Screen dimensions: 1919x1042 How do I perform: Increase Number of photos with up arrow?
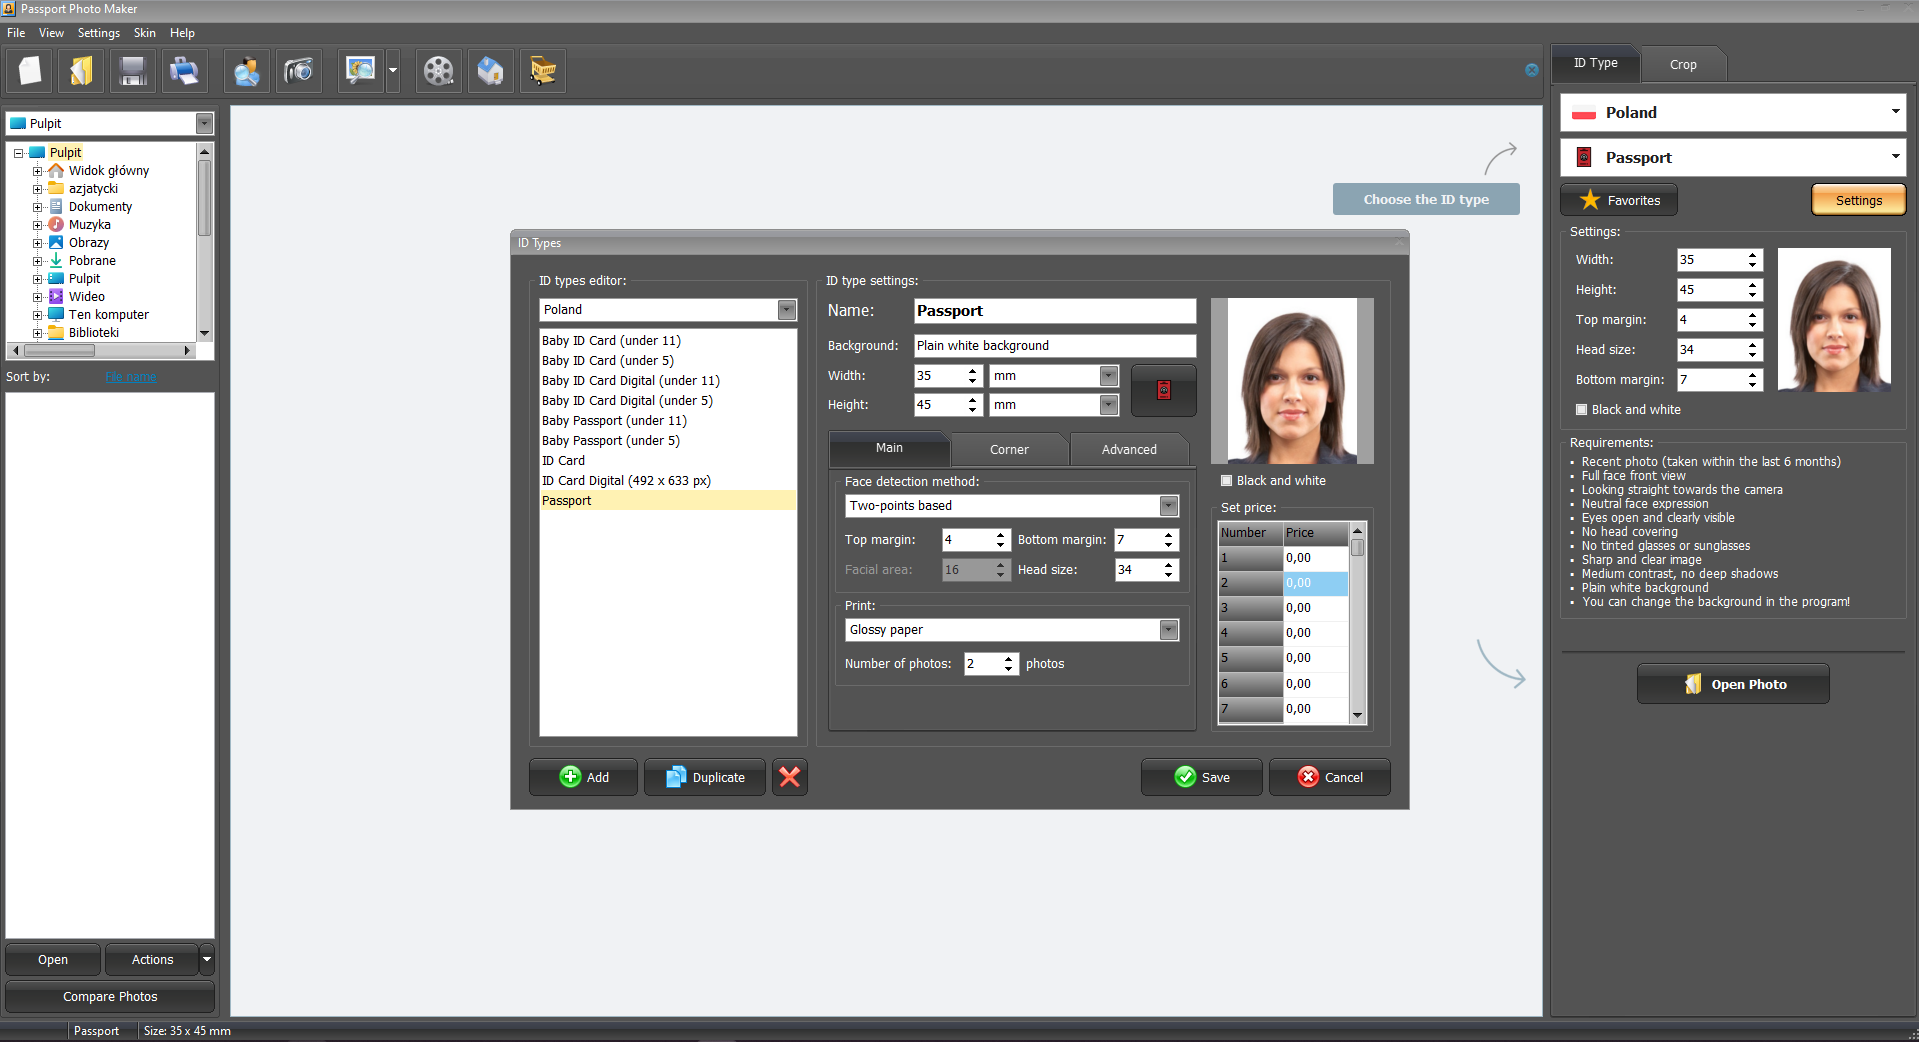[1009, 659]
